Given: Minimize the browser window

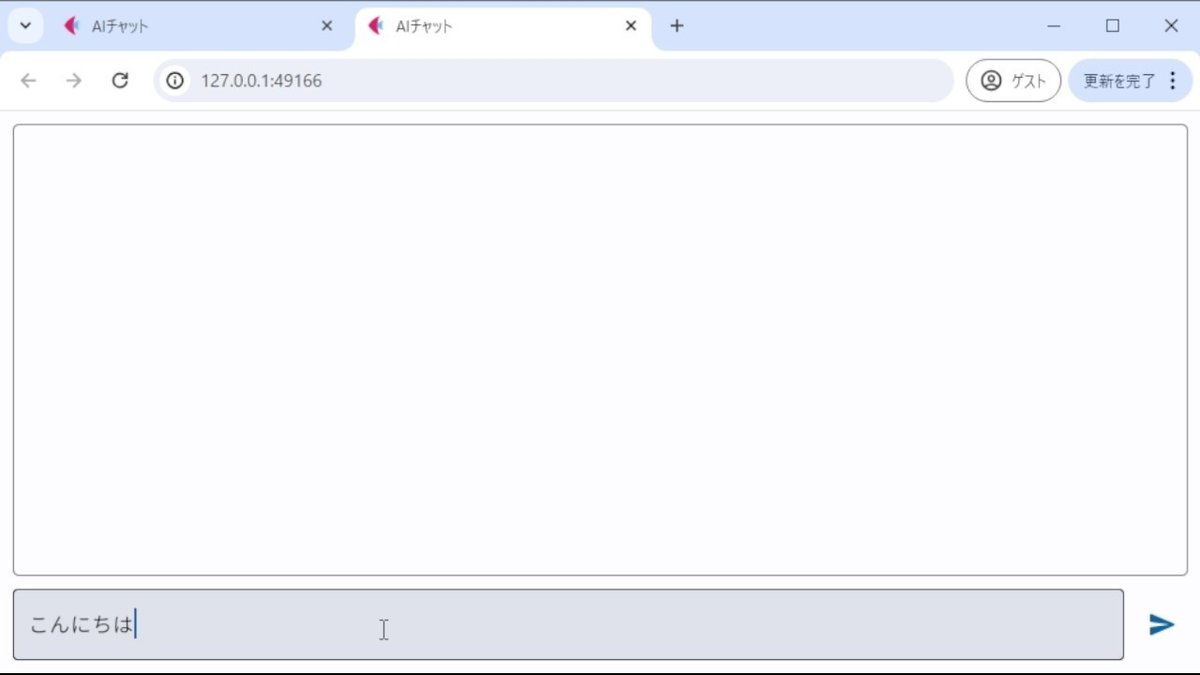Looking at the screenshot, I should [x=1054, y=26].
